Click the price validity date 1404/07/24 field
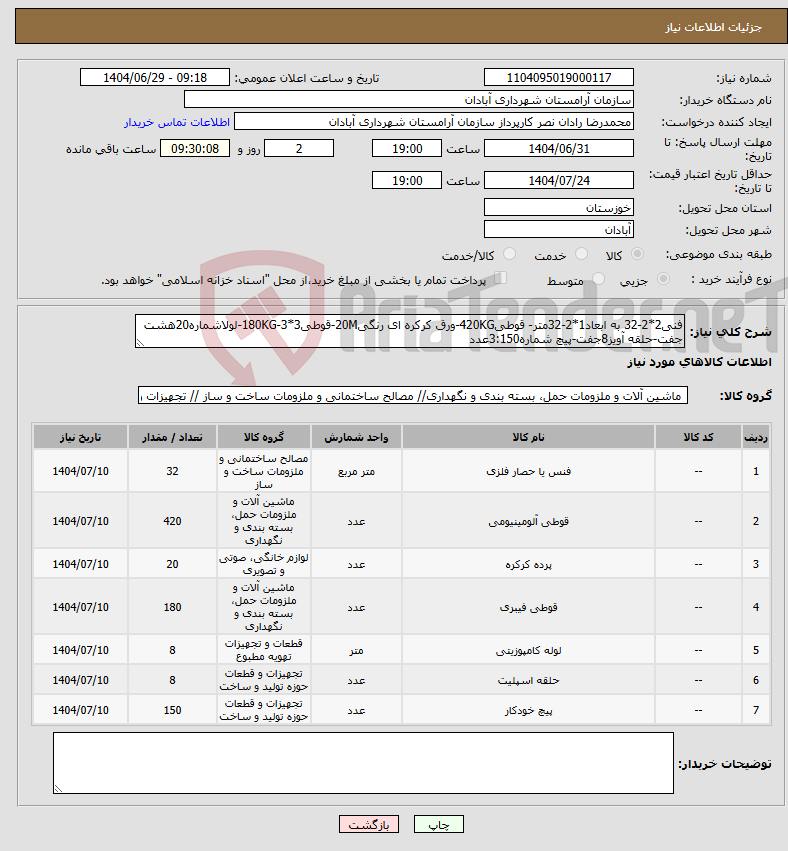The image size is (788, 851). coord(558,180)
